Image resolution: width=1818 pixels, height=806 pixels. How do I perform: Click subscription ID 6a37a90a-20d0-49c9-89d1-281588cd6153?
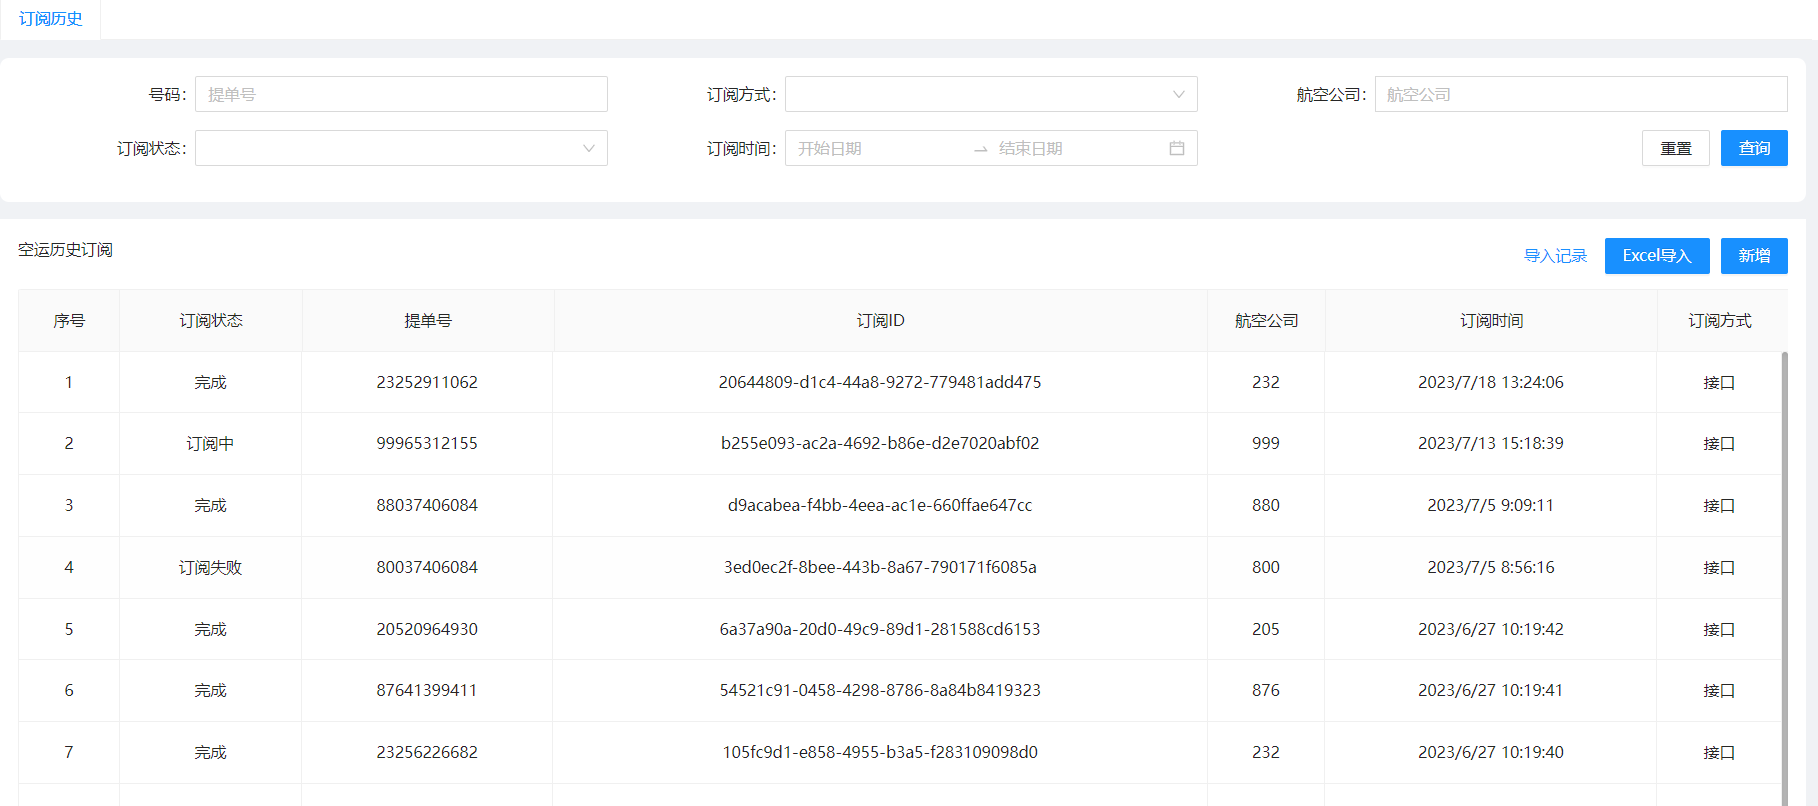click(880, 629)
